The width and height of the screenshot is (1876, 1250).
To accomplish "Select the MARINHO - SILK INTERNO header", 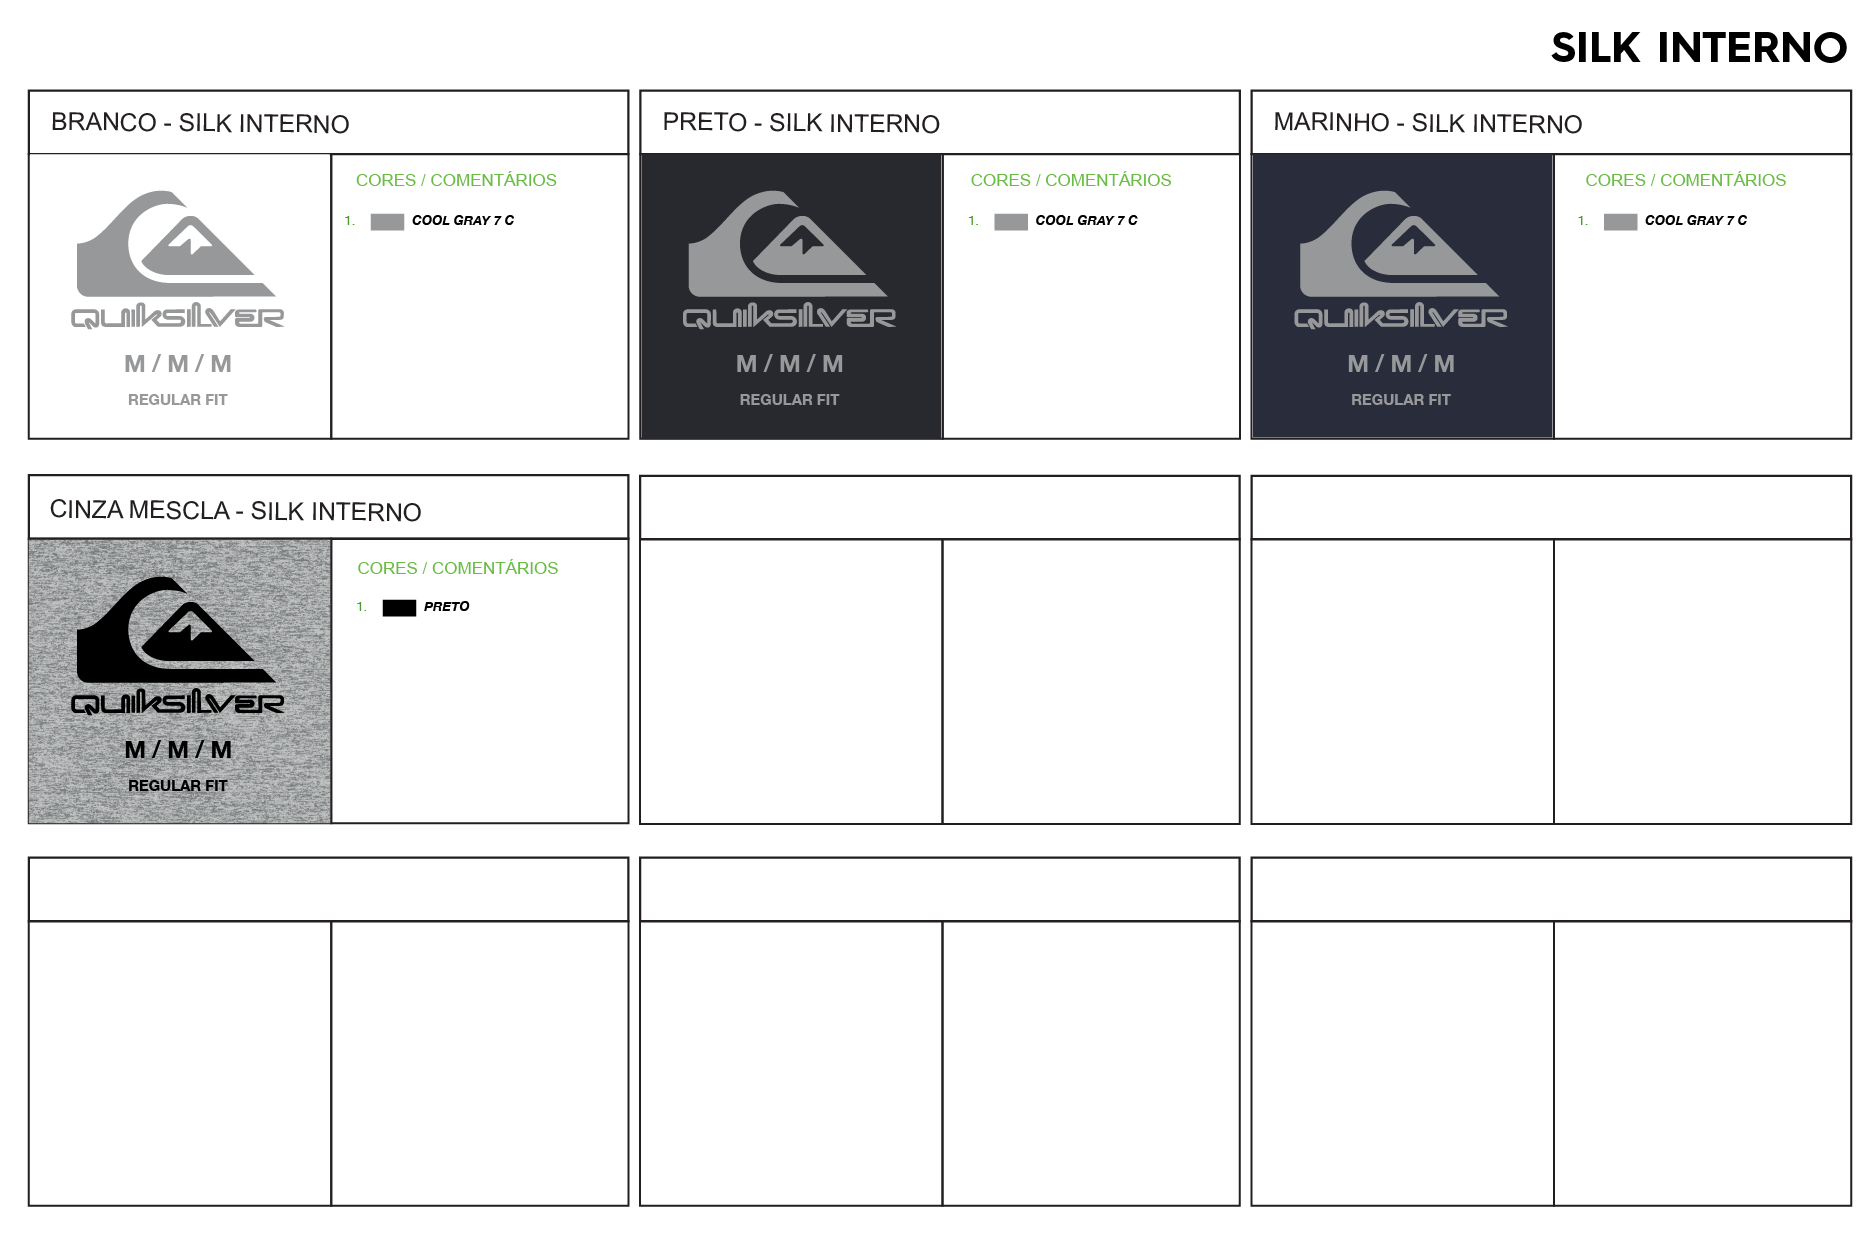I will 1427,123.
